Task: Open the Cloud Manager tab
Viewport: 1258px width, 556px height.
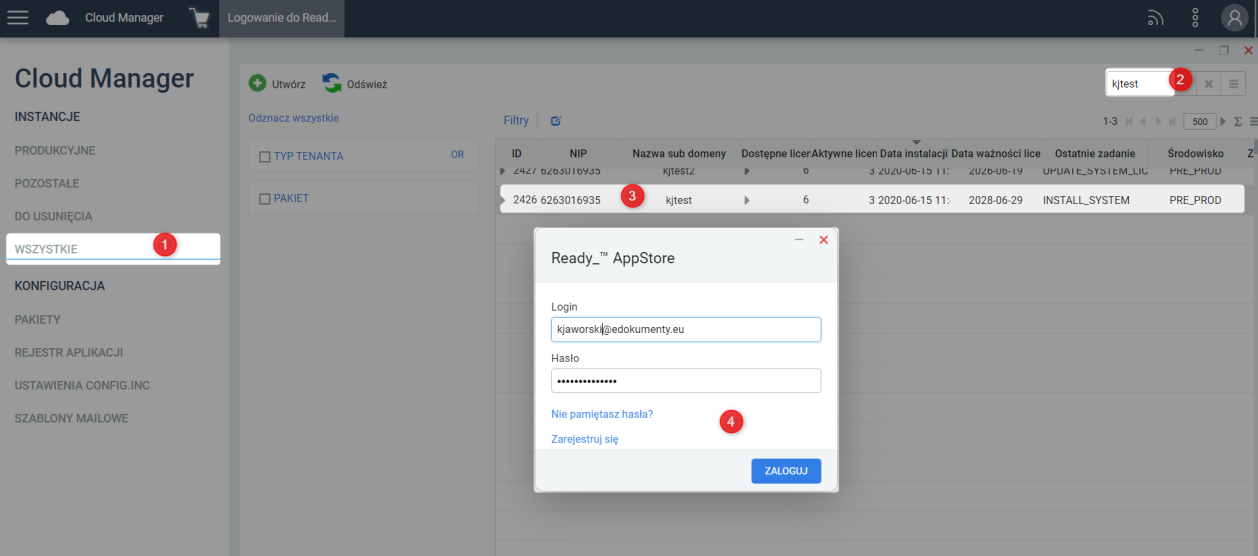Action: click(124, 18)
